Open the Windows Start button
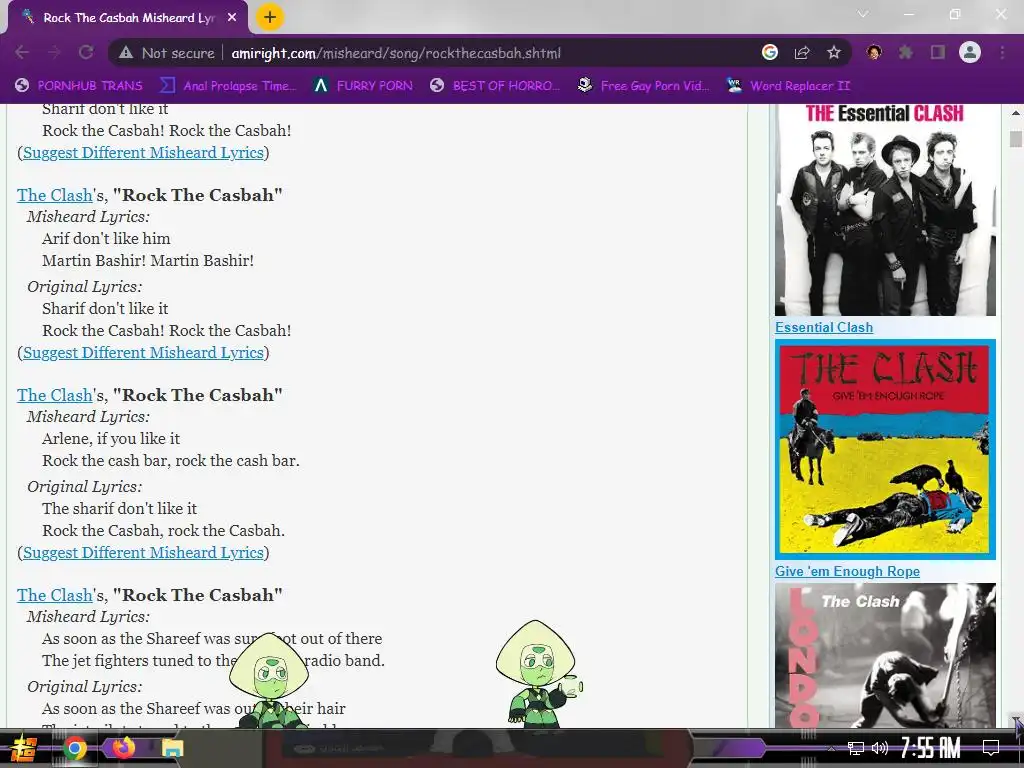Viewport: 1024px width, 768px height. [x=24, y=748]
